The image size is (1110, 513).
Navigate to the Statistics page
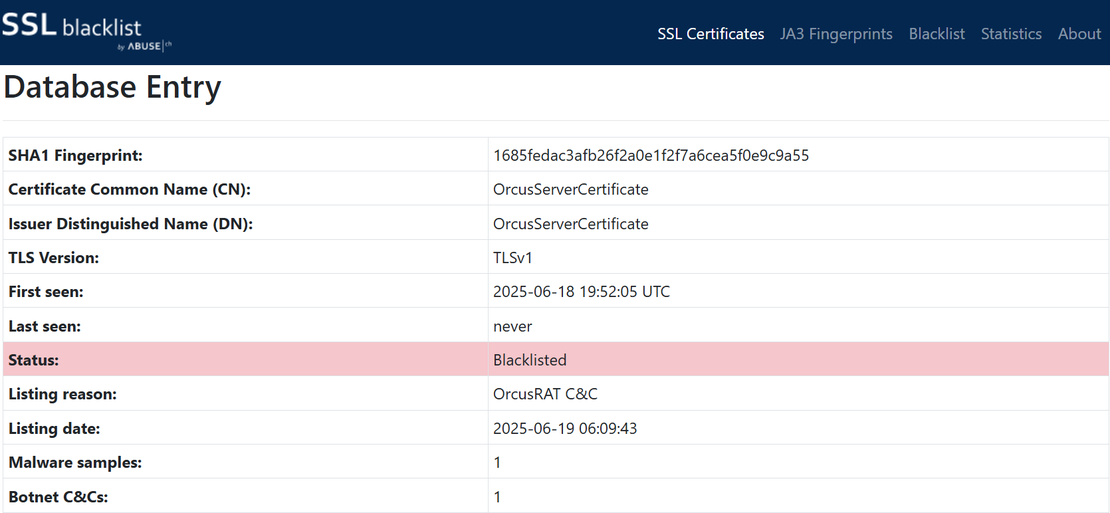[1011, 34]
